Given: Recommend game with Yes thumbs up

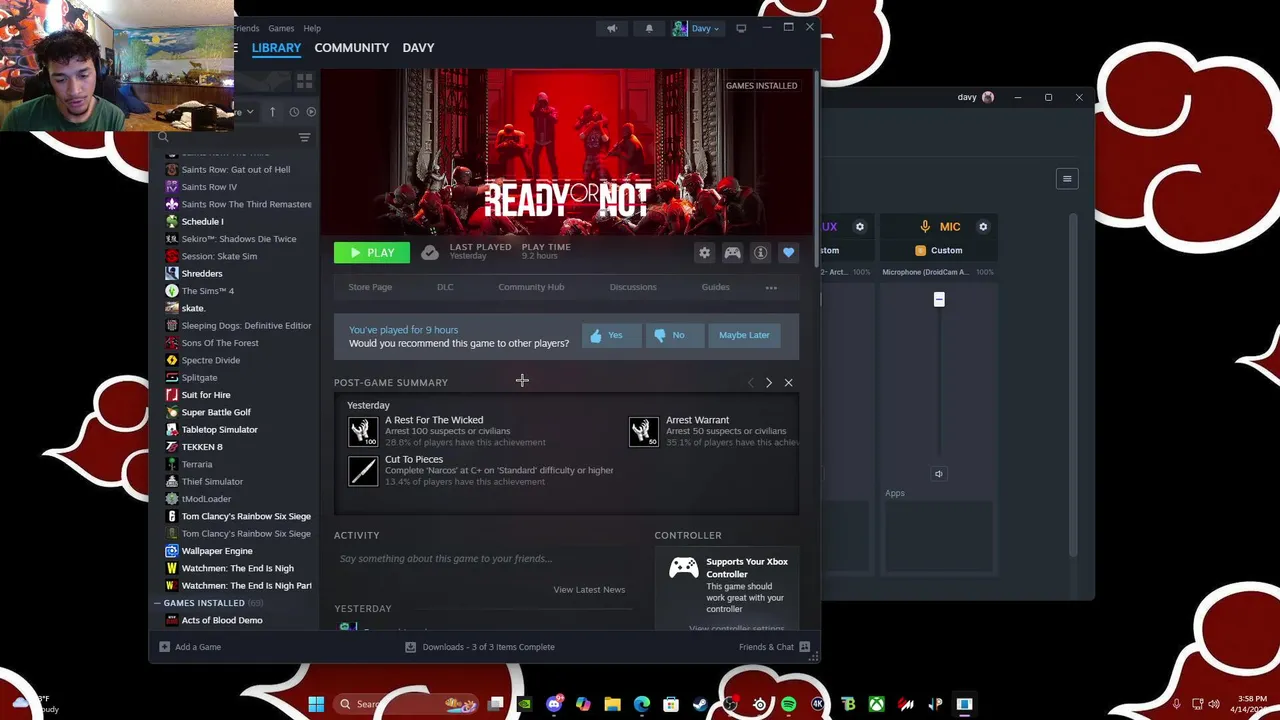Looking at the screenshot, I should tap(611, 335).
